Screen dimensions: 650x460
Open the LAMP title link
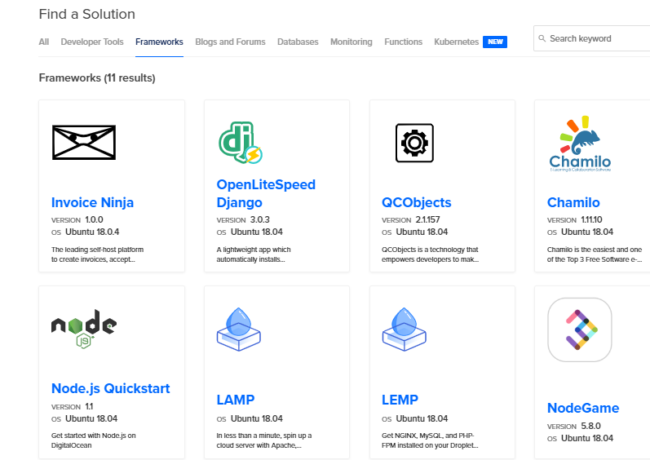[235, 400]
